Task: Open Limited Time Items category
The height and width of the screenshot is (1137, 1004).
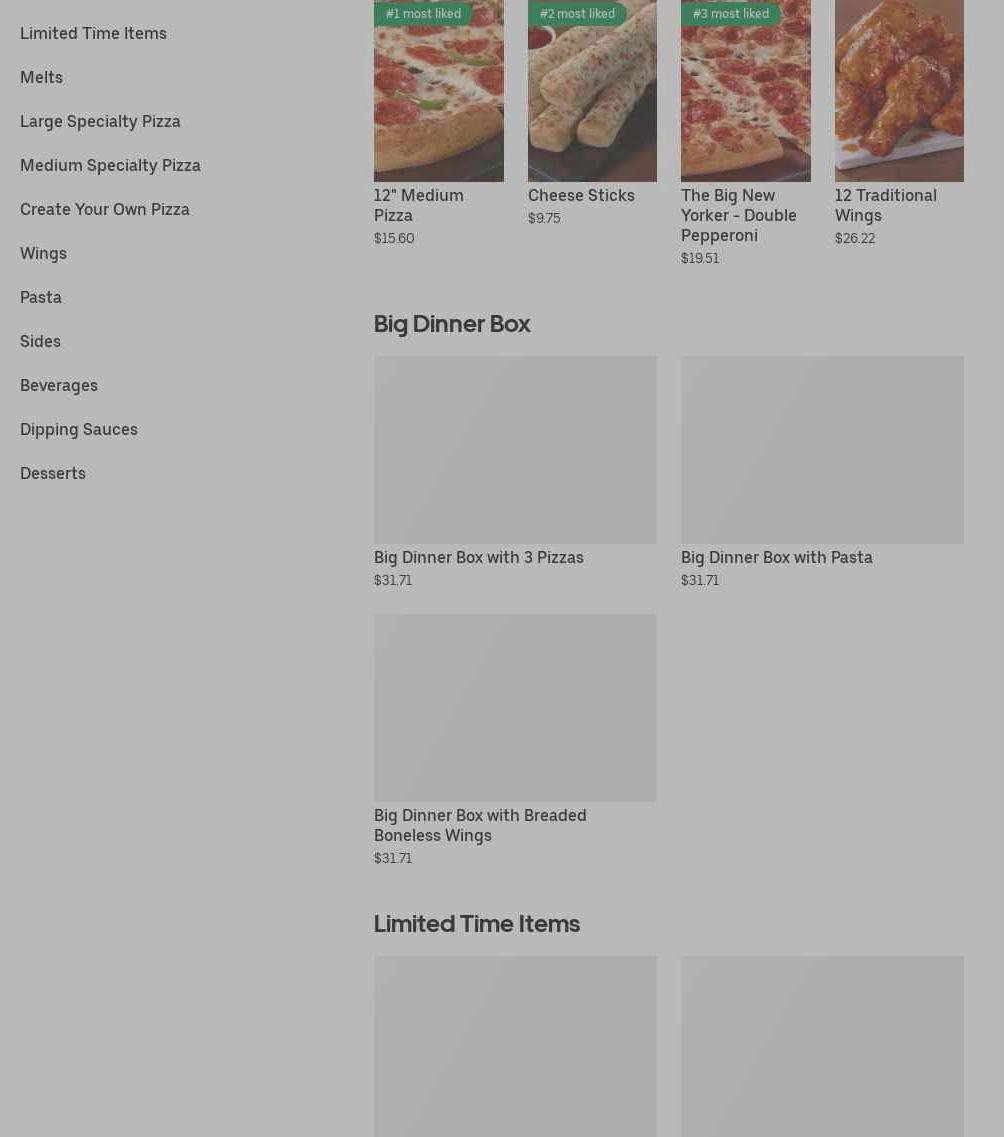Action: pyautogui.click(x=93, y=33)
